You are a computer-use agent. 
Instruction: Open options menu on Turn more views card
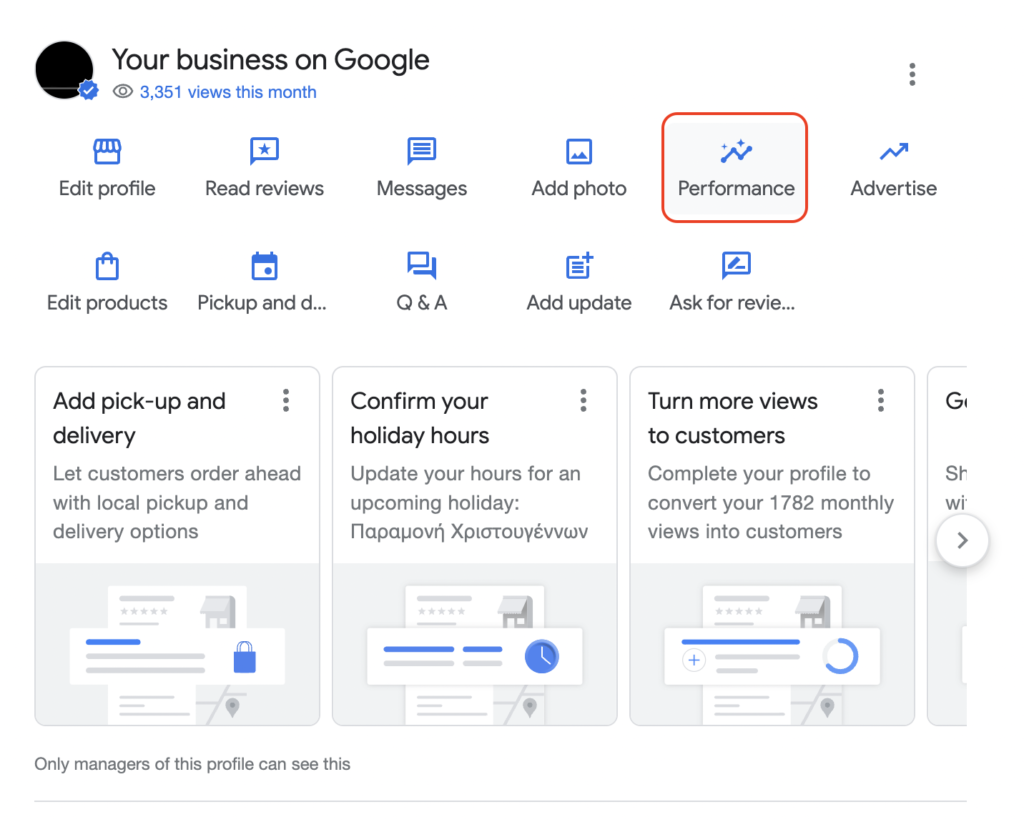(x=880, y=401)
